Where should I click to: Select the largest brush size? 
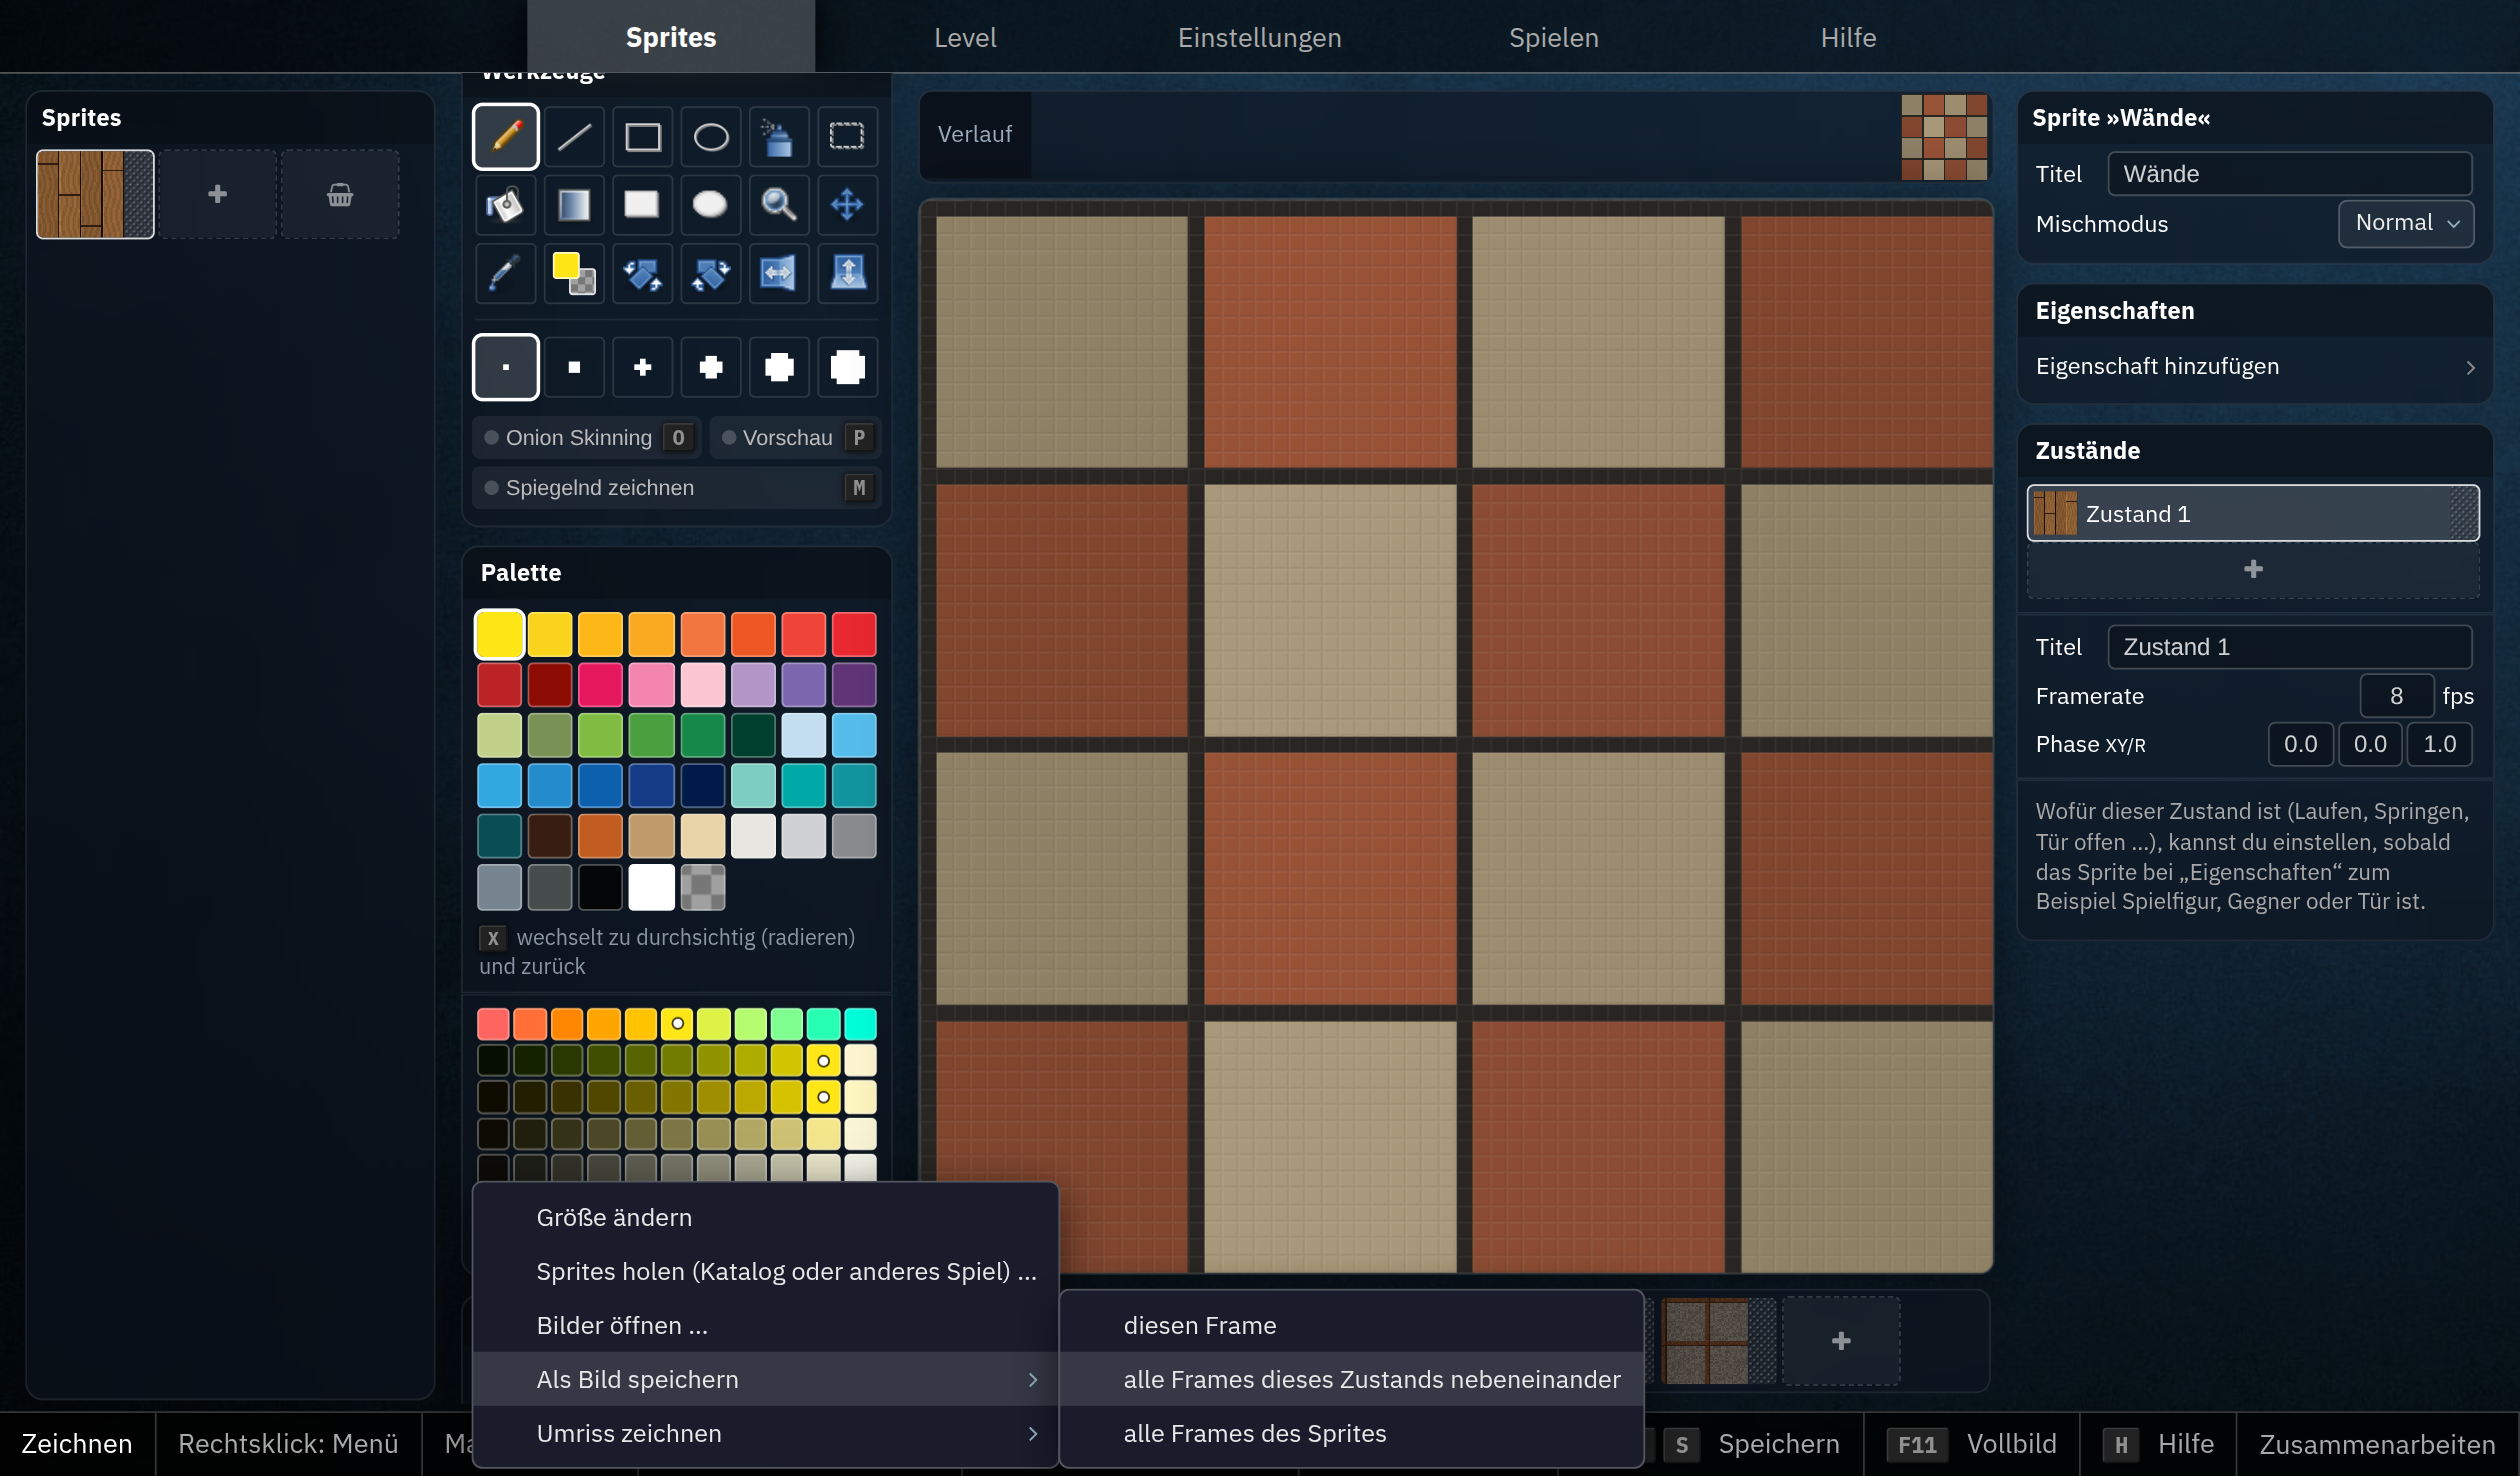pyautogui.click(x=848, y=367)
